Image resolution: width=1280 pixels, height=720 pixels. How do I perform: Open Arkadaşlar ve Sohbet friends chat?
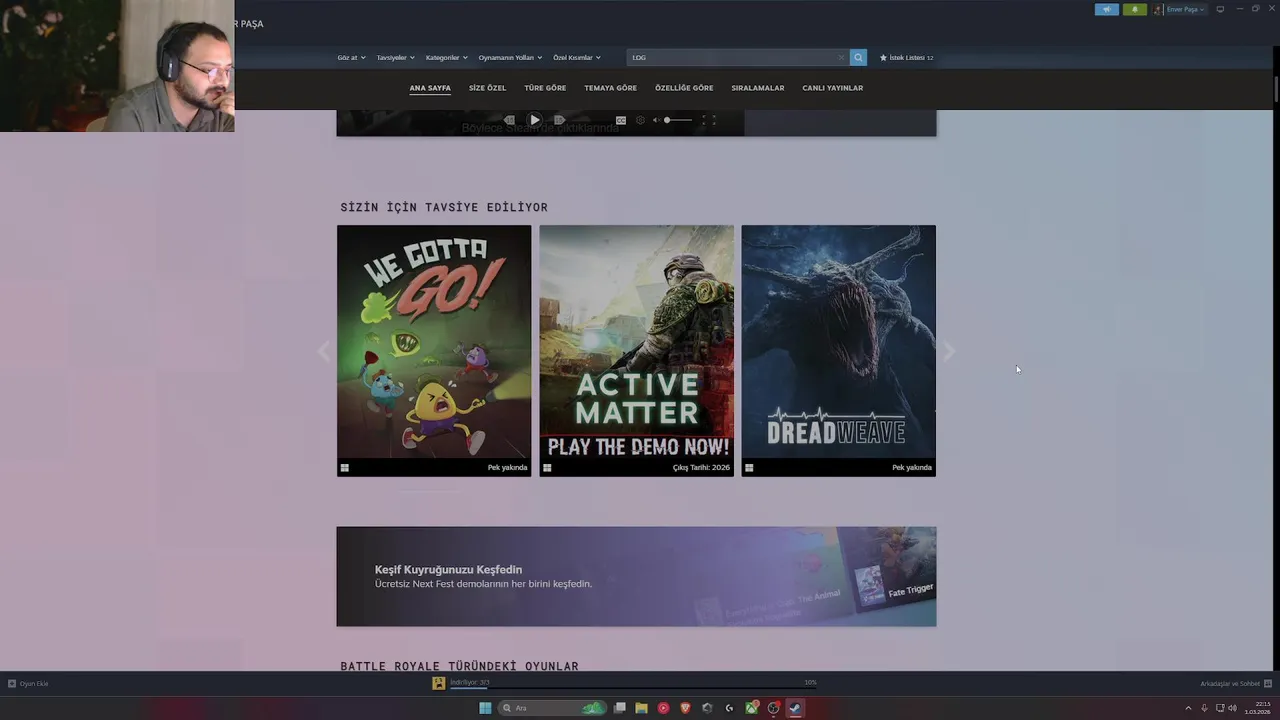pyautogui.click(x=1236, y=684)
